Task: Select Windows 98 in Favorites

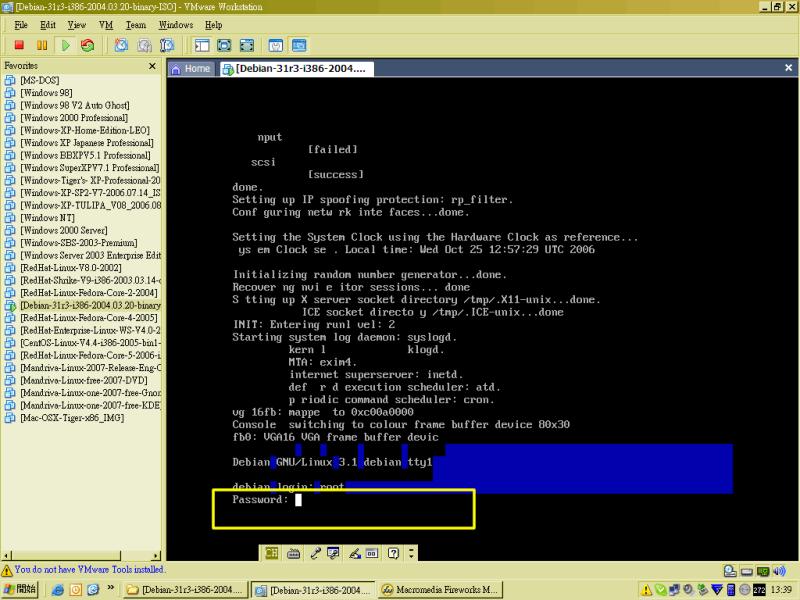Action: [x=46, y=93]
